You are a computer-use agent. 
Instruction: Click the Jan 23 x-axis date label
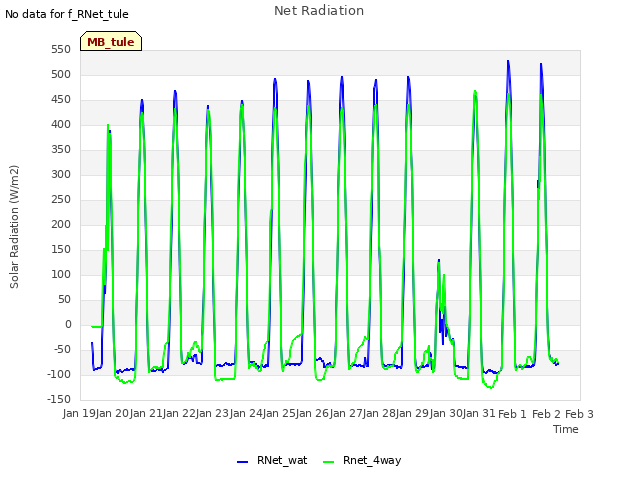point(213,414)
